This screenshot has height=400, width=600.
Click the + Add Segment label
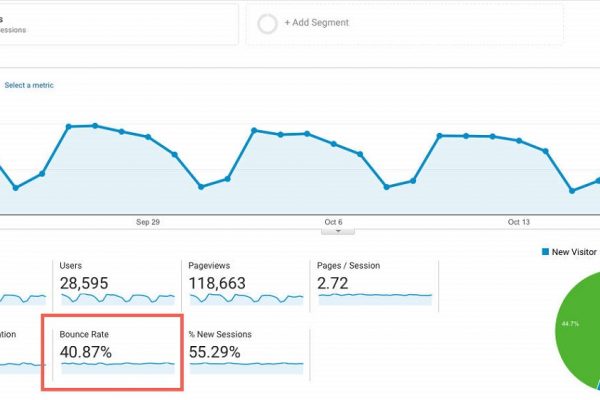(316, 23)
